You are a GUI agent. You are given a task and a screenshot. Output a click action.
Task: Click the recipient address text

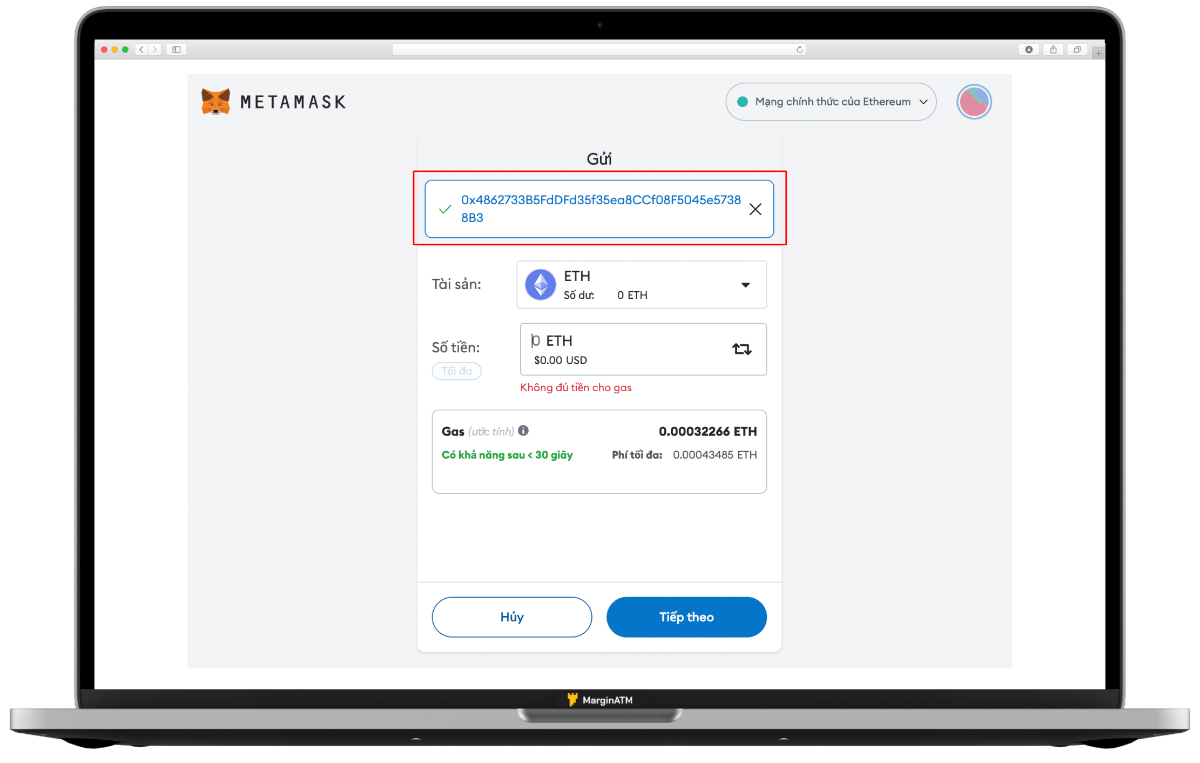coord(601,209)
